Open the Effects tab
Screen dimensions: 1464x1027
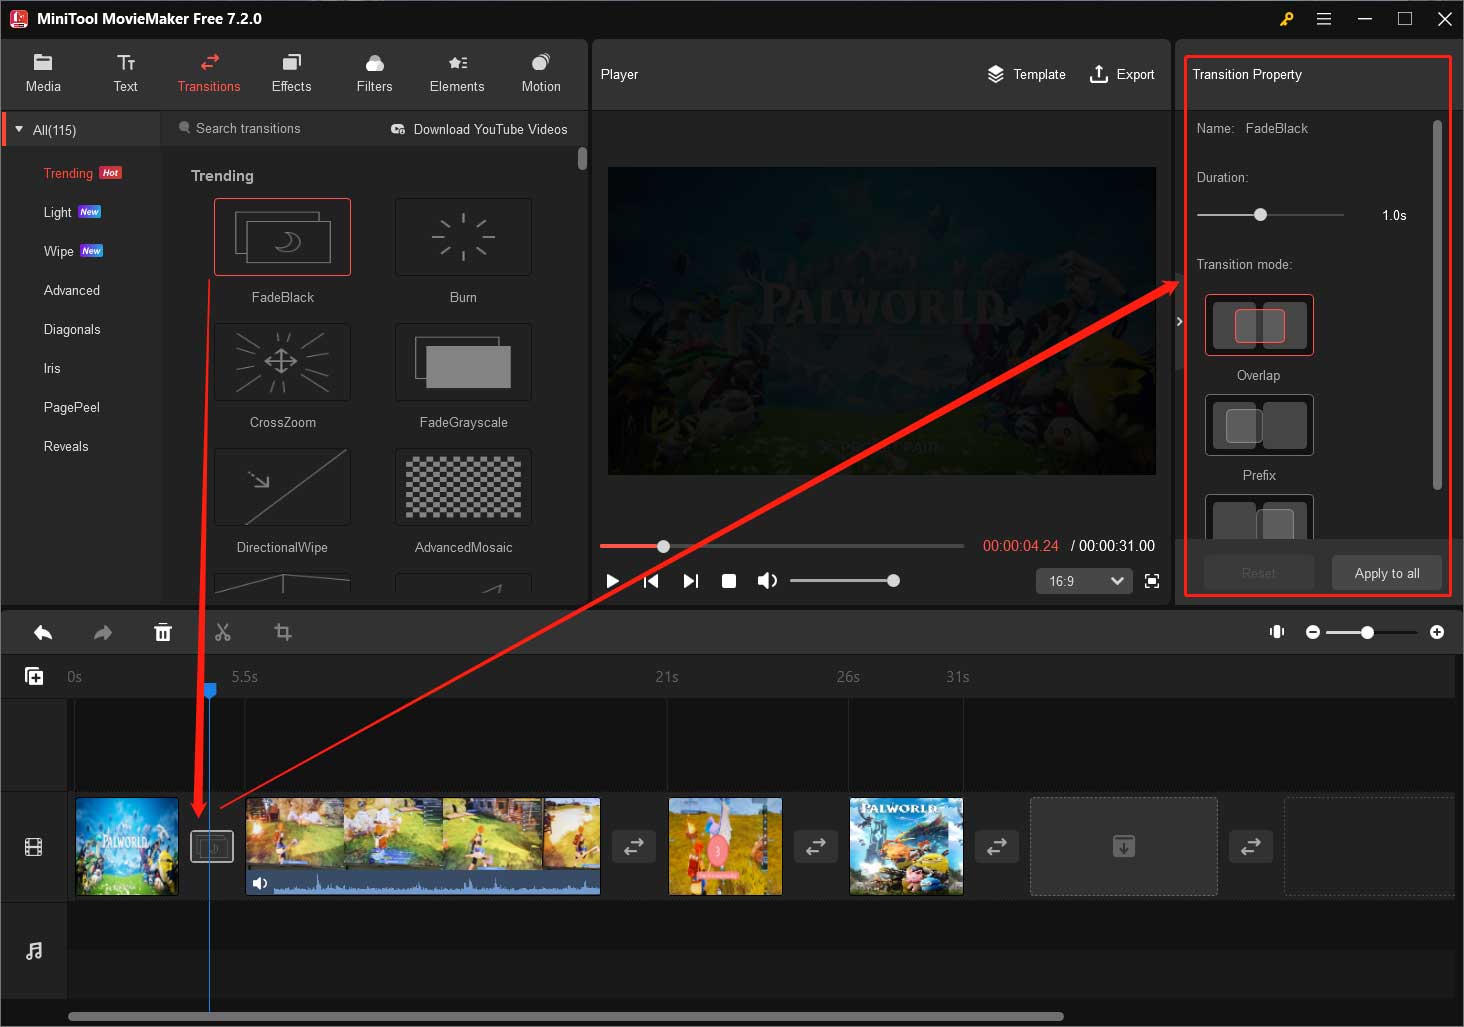click(x=291, y=74)
